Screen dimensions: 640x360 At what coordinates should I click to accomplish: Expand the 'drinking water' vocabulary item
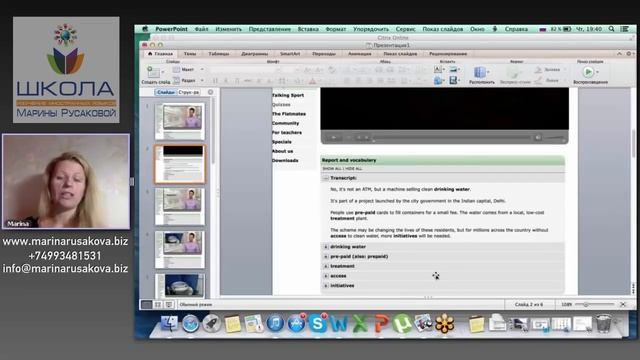tap(326, 247)
